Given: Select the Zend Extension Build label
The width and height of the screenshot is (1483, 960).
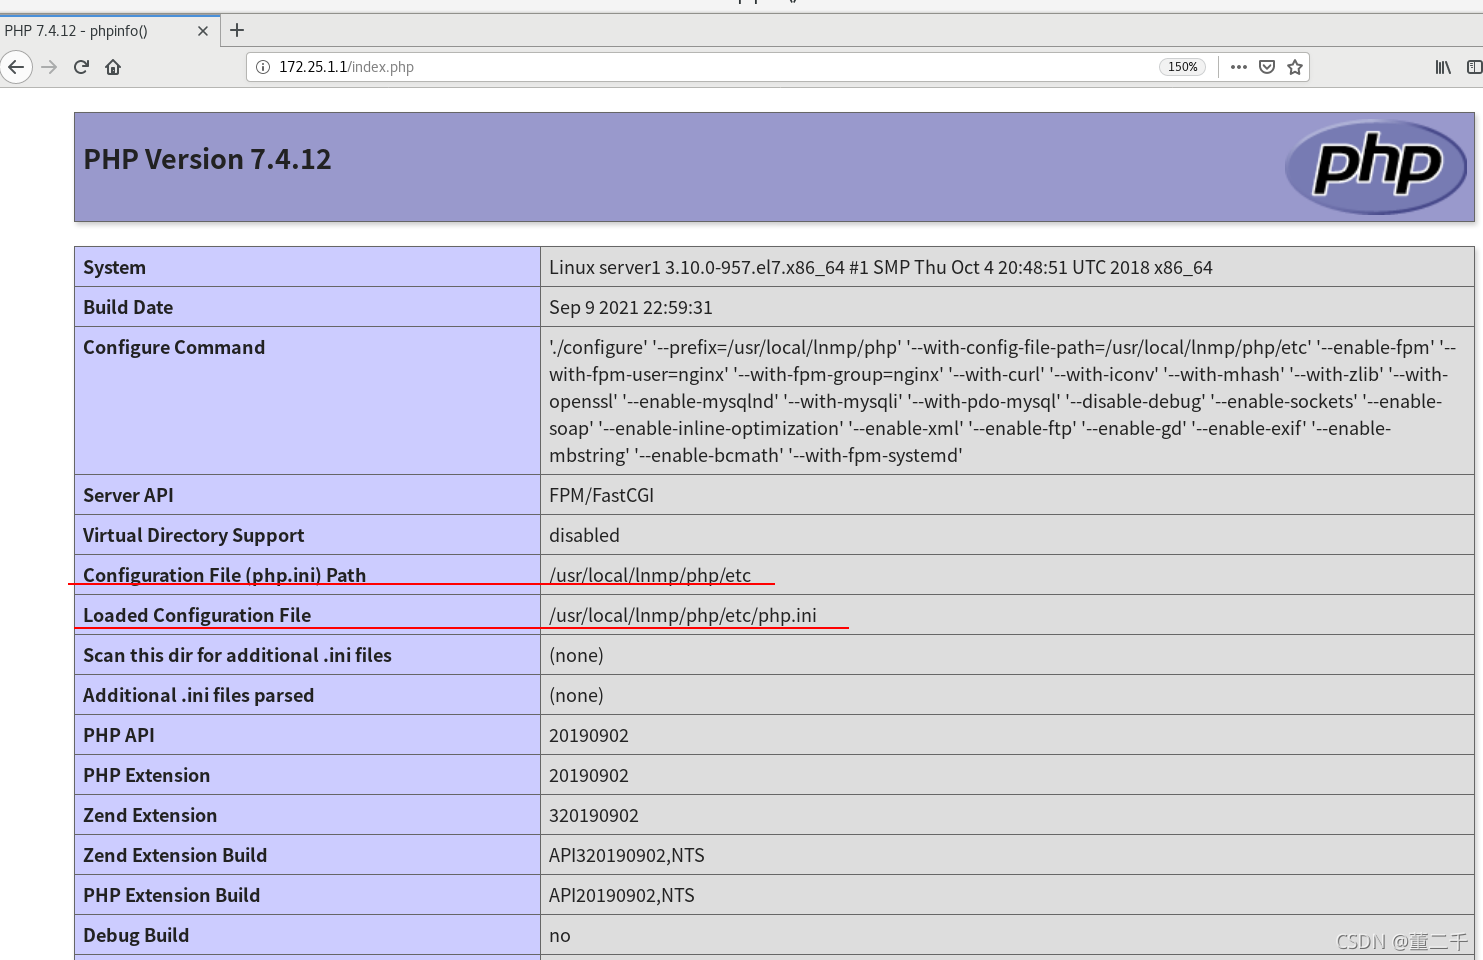Looking at the screenshot, I should point(175,855).
